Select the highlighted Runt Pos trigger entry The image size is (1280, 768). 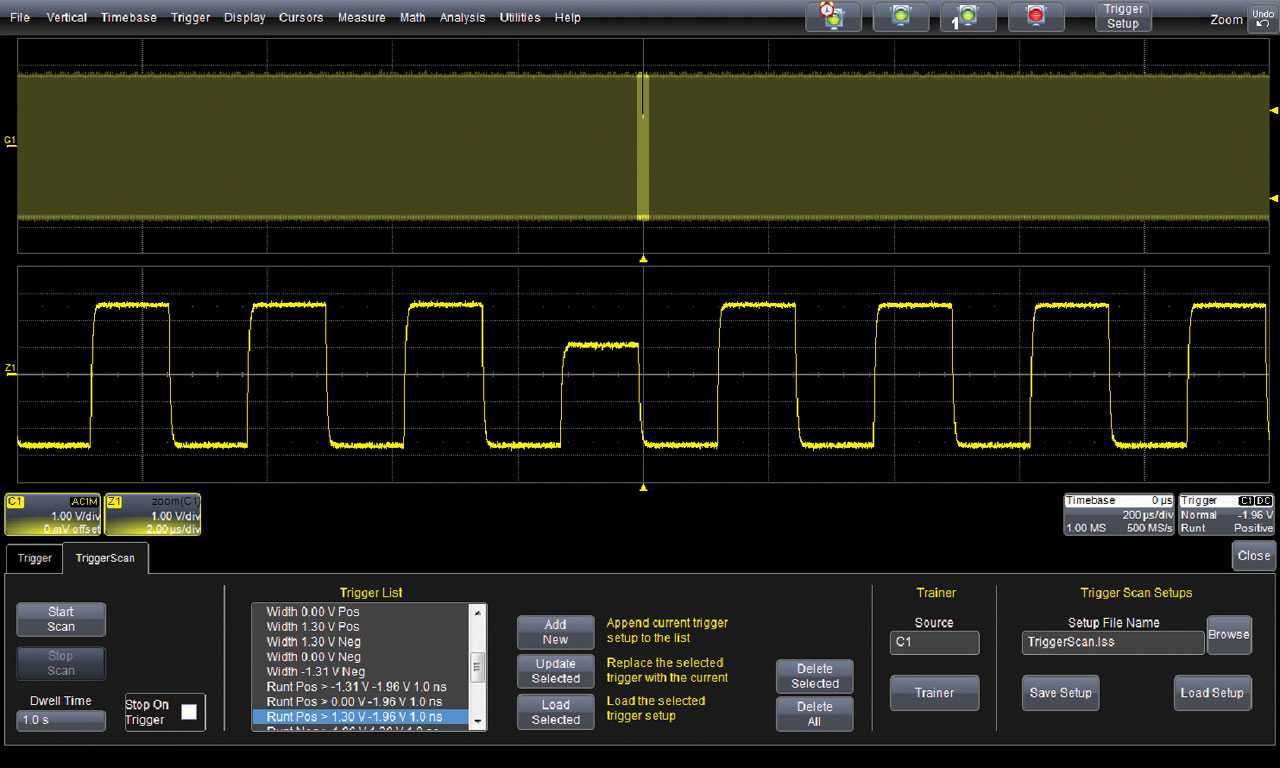pos(355,716)
